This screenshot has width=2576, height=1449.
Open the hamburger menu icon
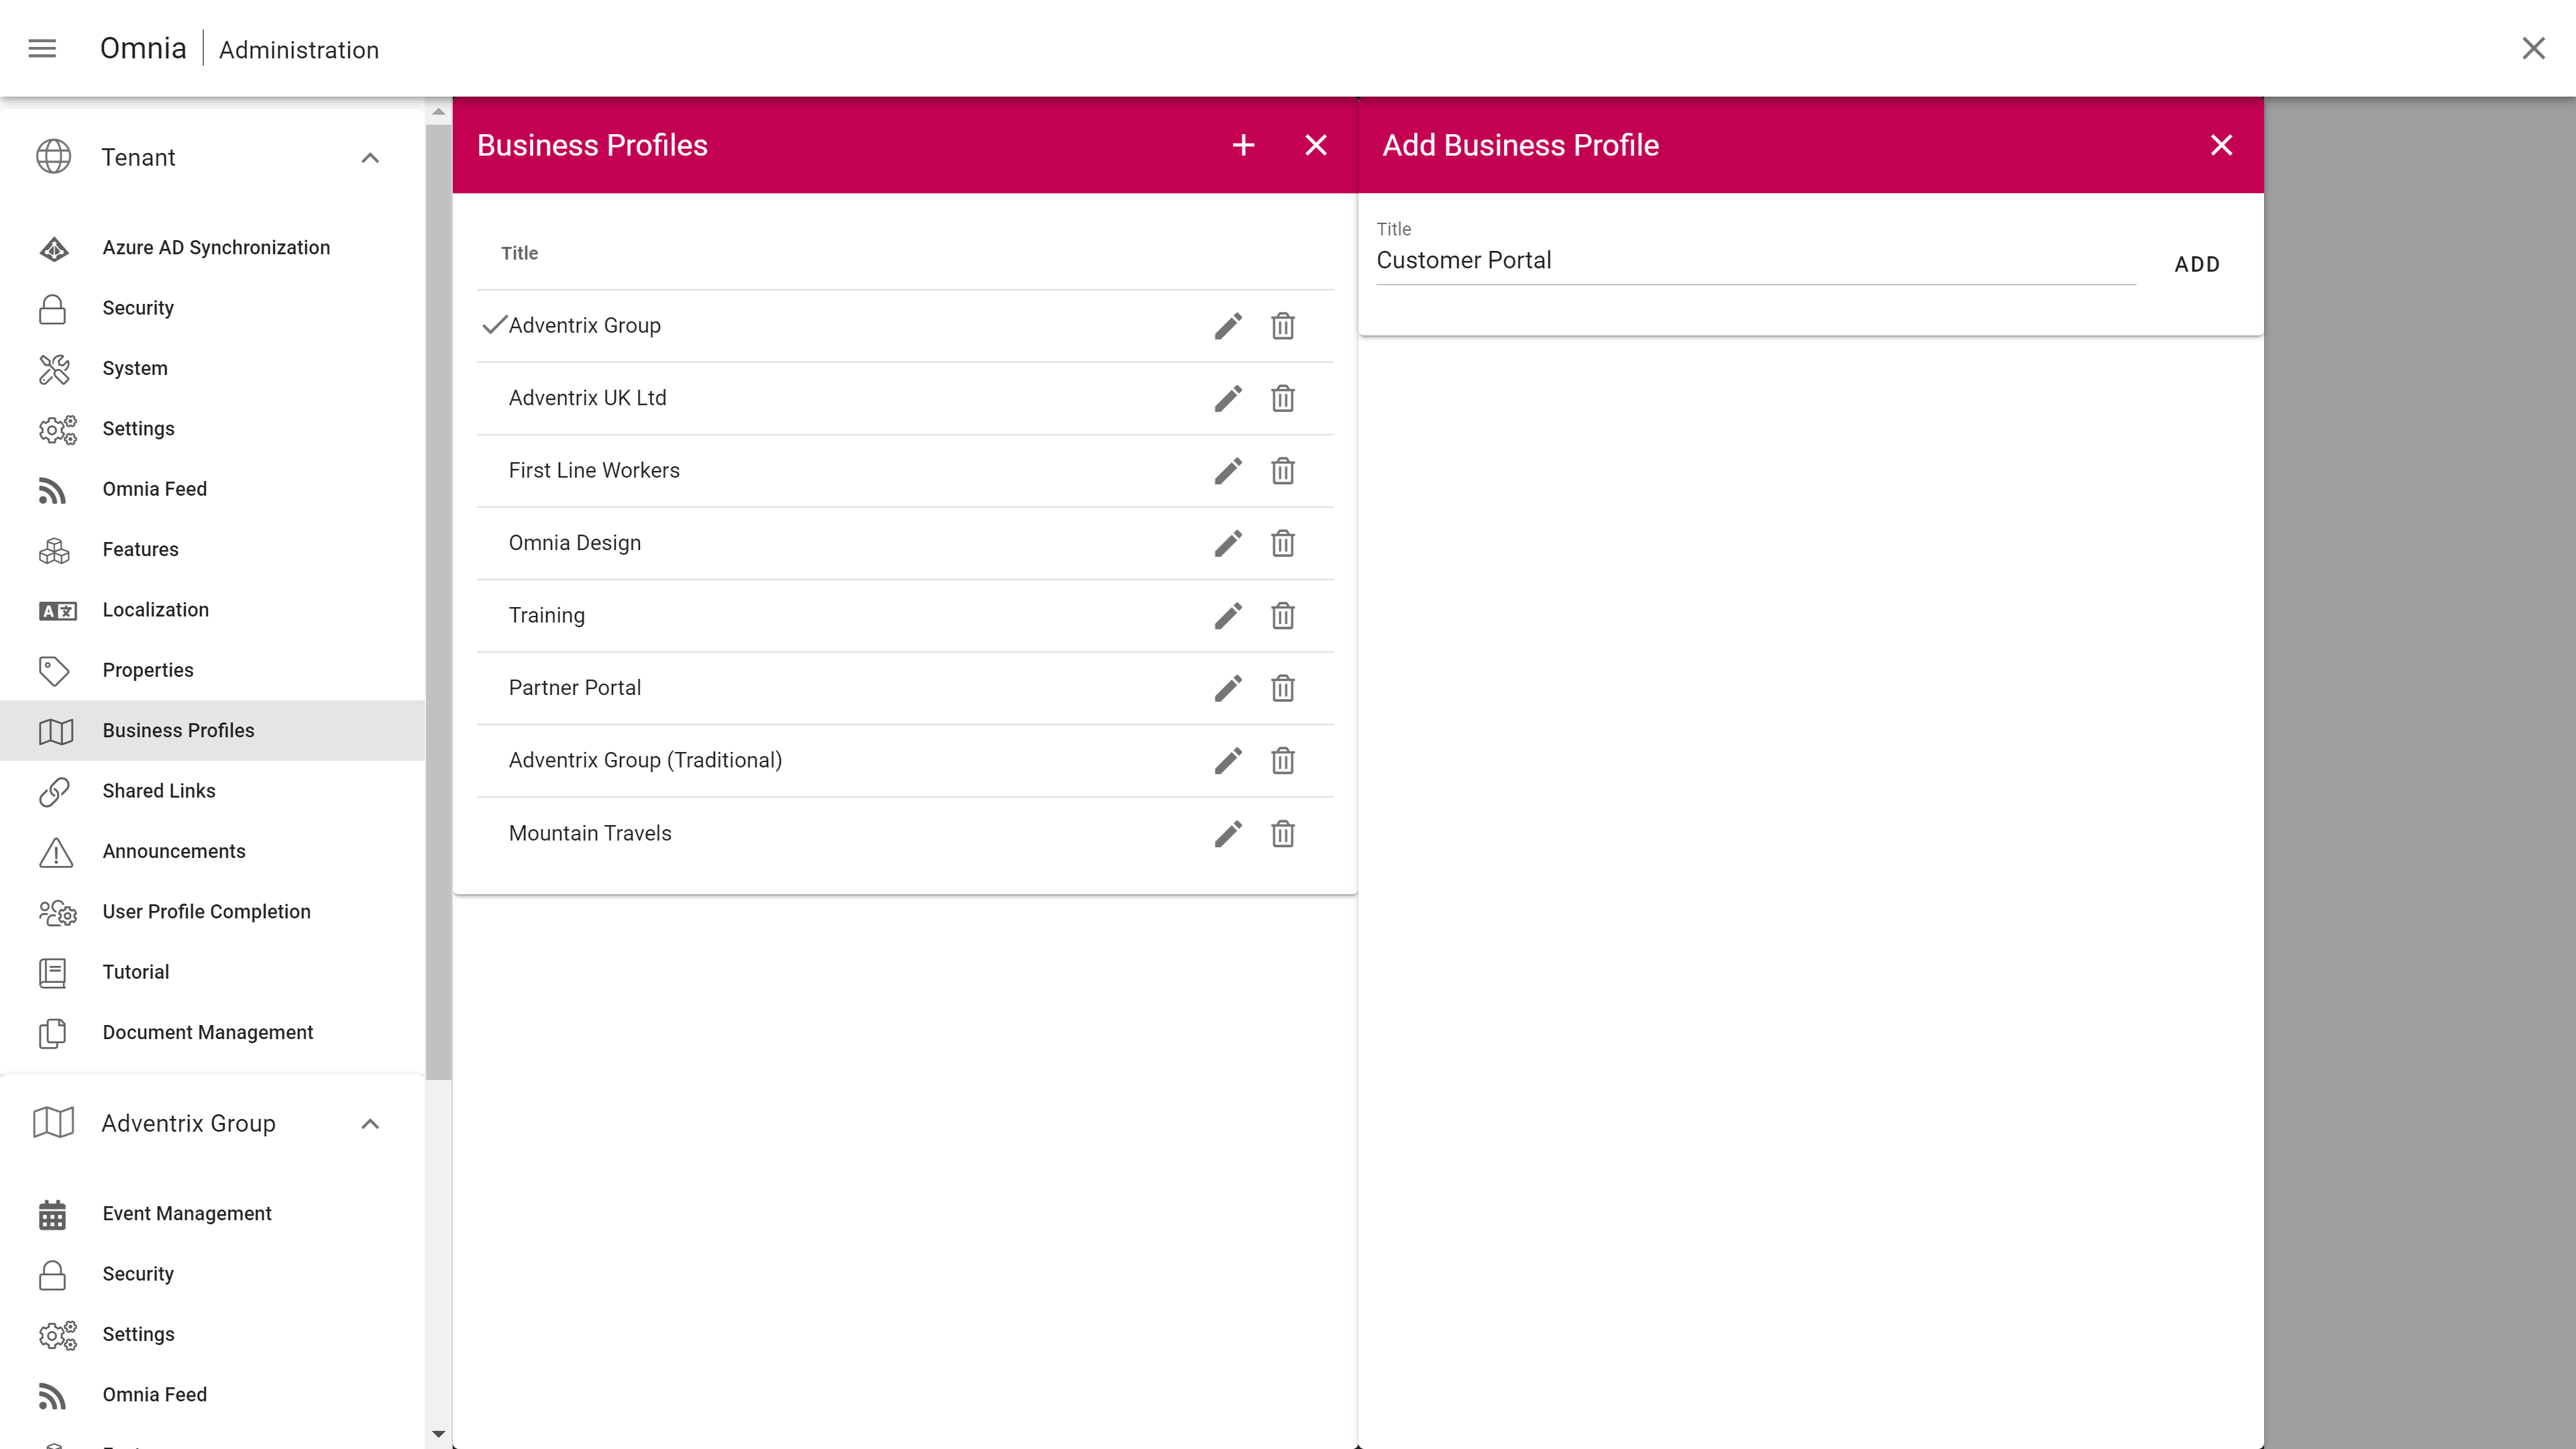click(42, 48)
